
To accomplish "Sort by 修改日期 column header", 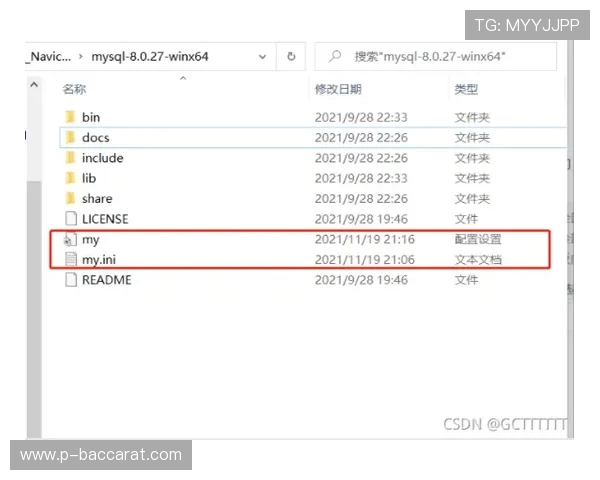I will 338,89.
